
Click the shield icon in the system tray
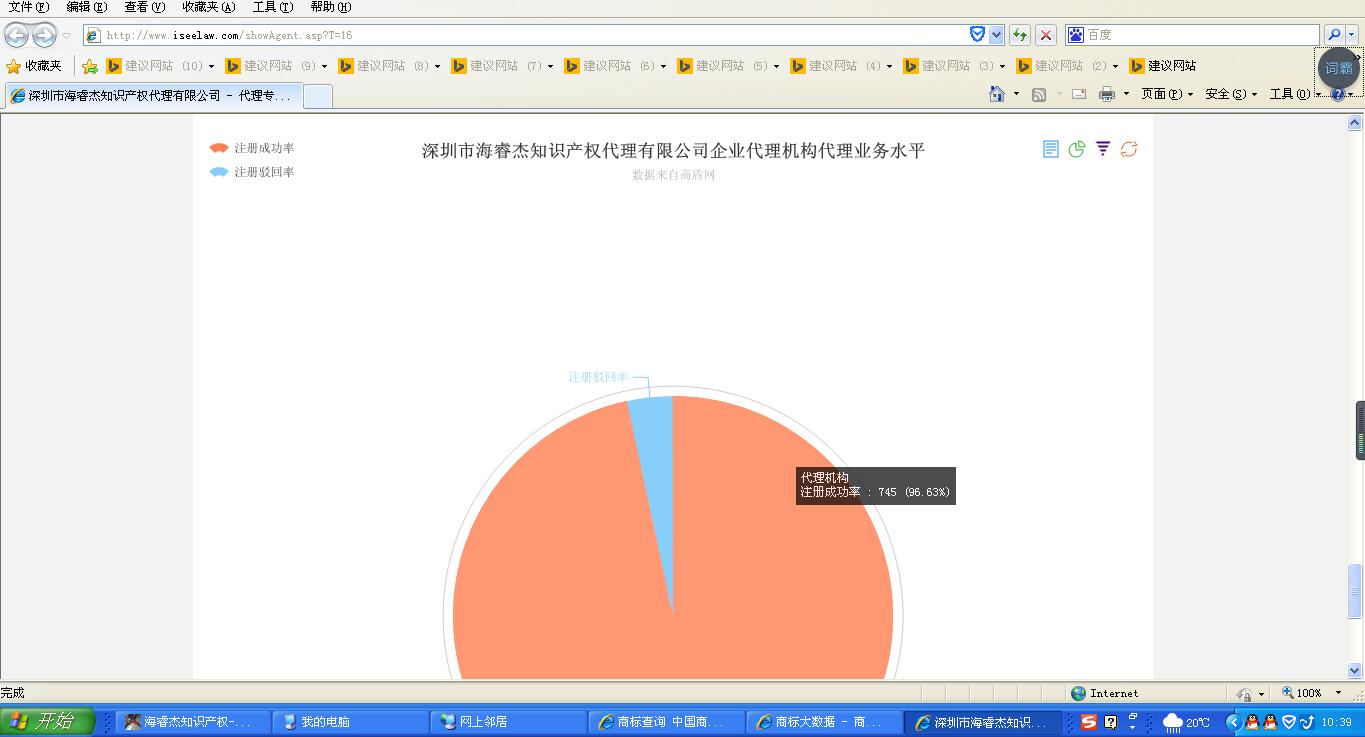1289,722
